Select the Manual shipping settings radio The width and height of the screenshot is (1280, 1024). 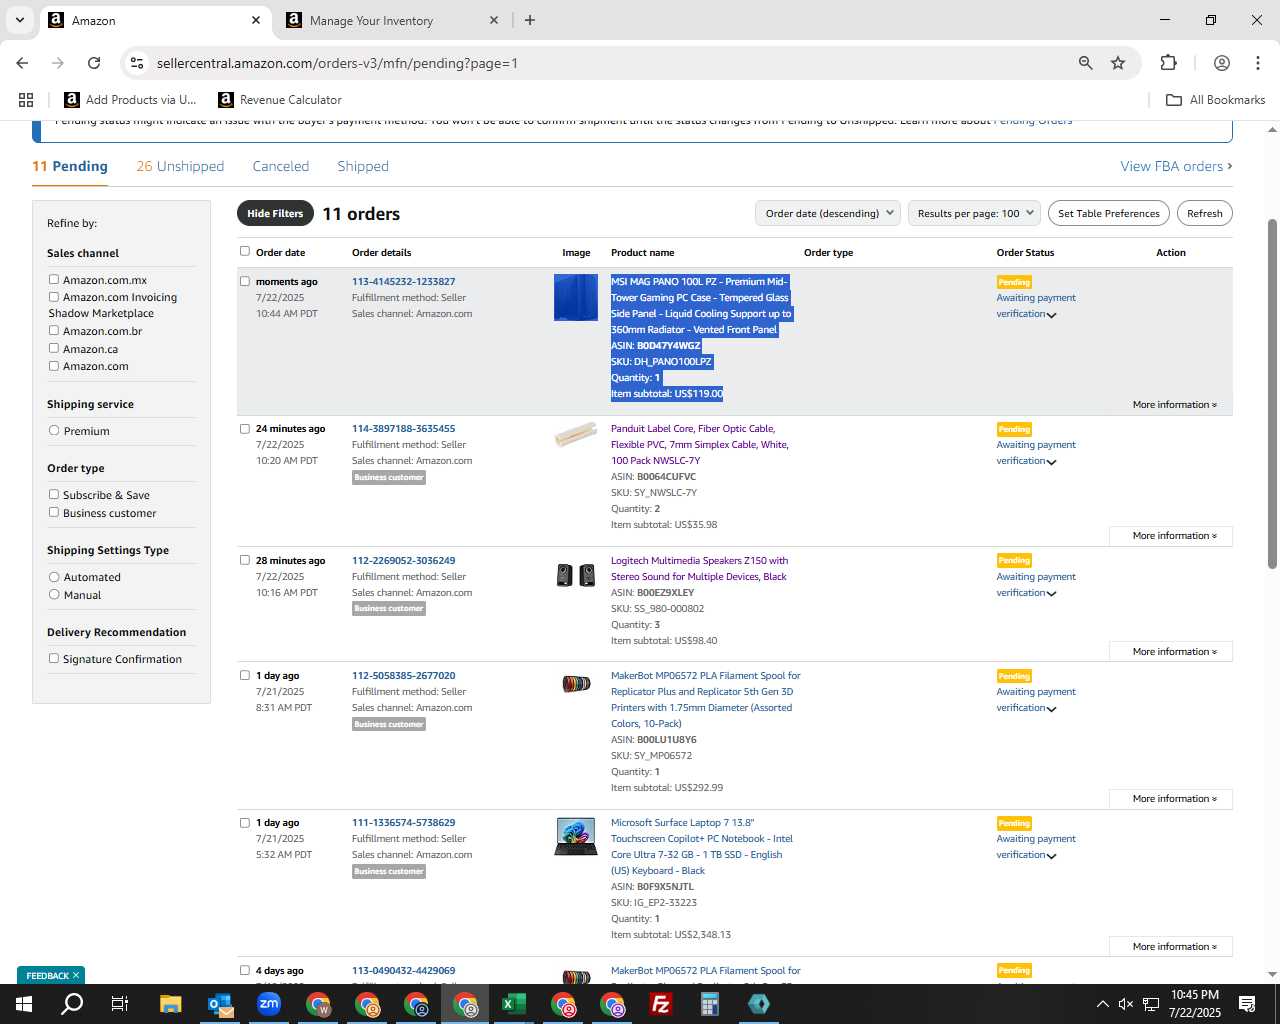[54, 594]
